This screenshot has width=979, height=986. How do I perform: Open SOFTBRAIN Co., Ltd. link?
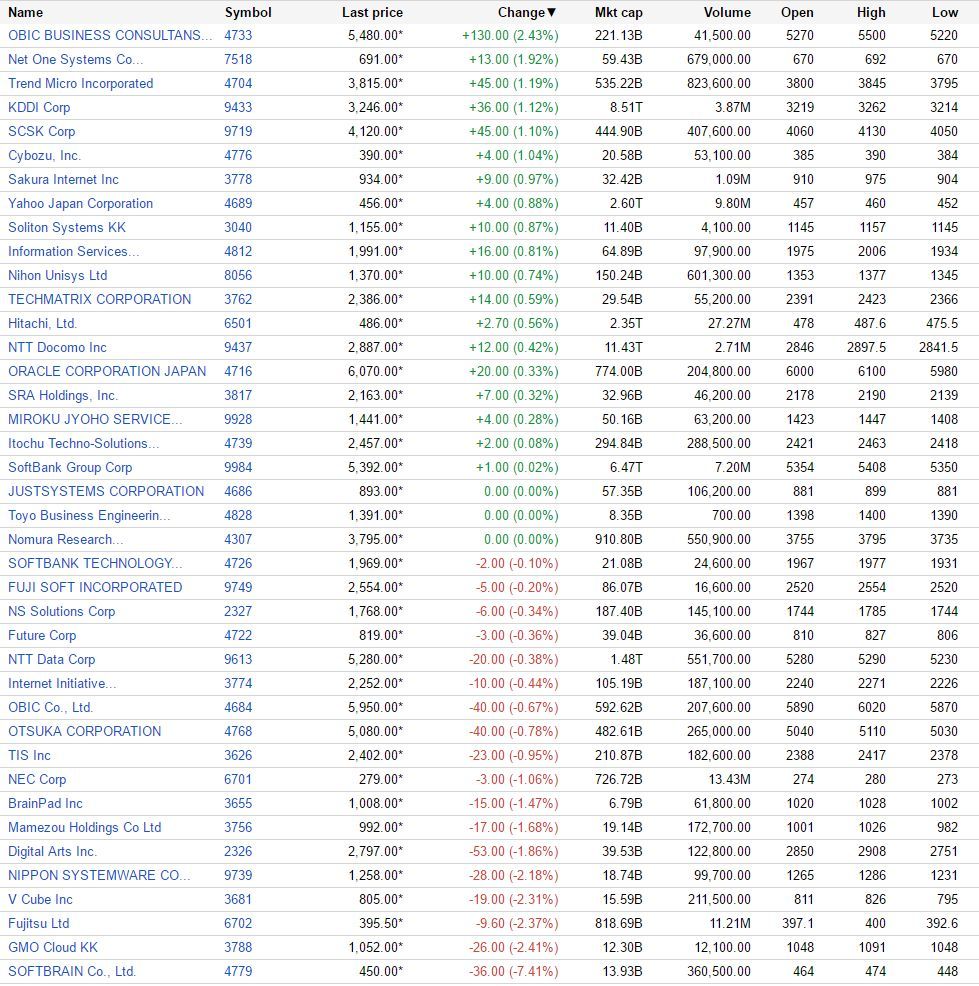[72, 972]
